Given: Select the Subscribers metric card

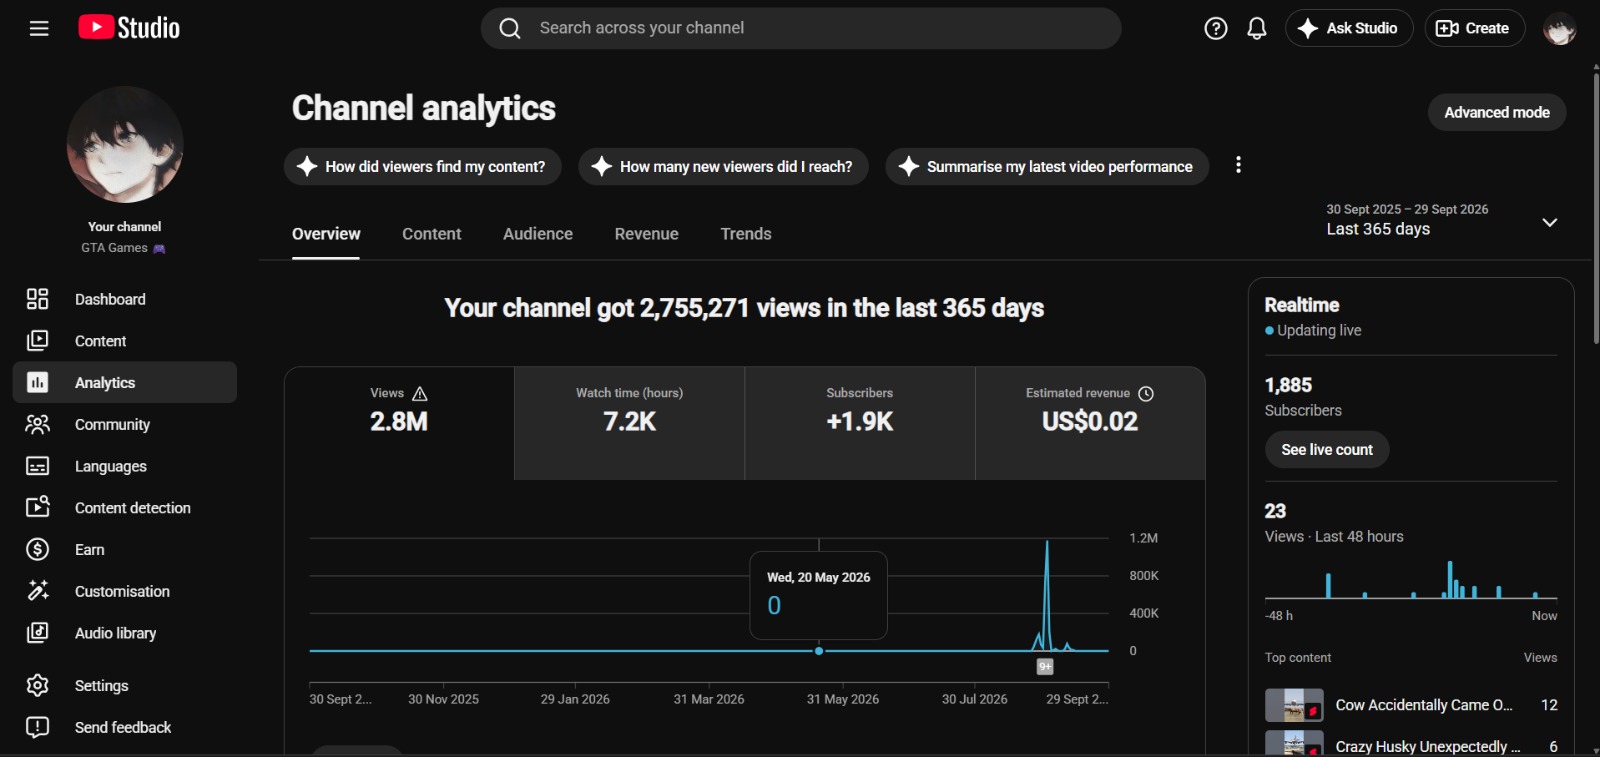Looking at the screenshot, I should pyautogui.click(x=860, y=423).
